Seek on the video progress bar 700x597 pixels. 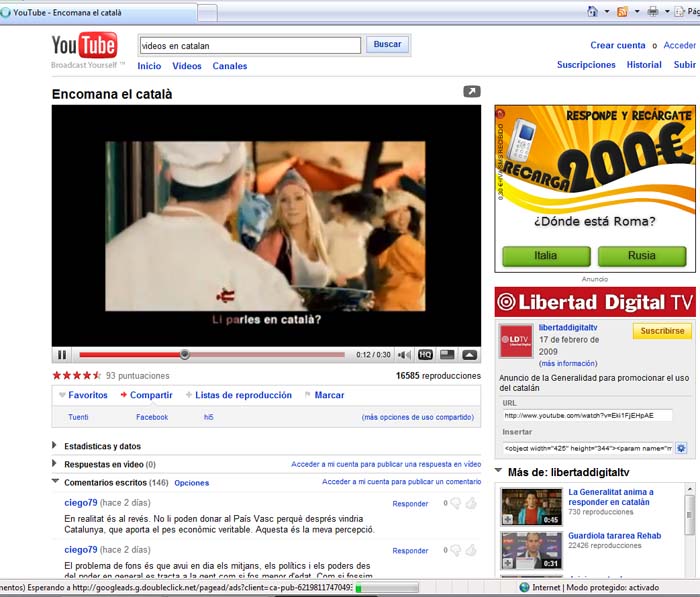[212, 355]
